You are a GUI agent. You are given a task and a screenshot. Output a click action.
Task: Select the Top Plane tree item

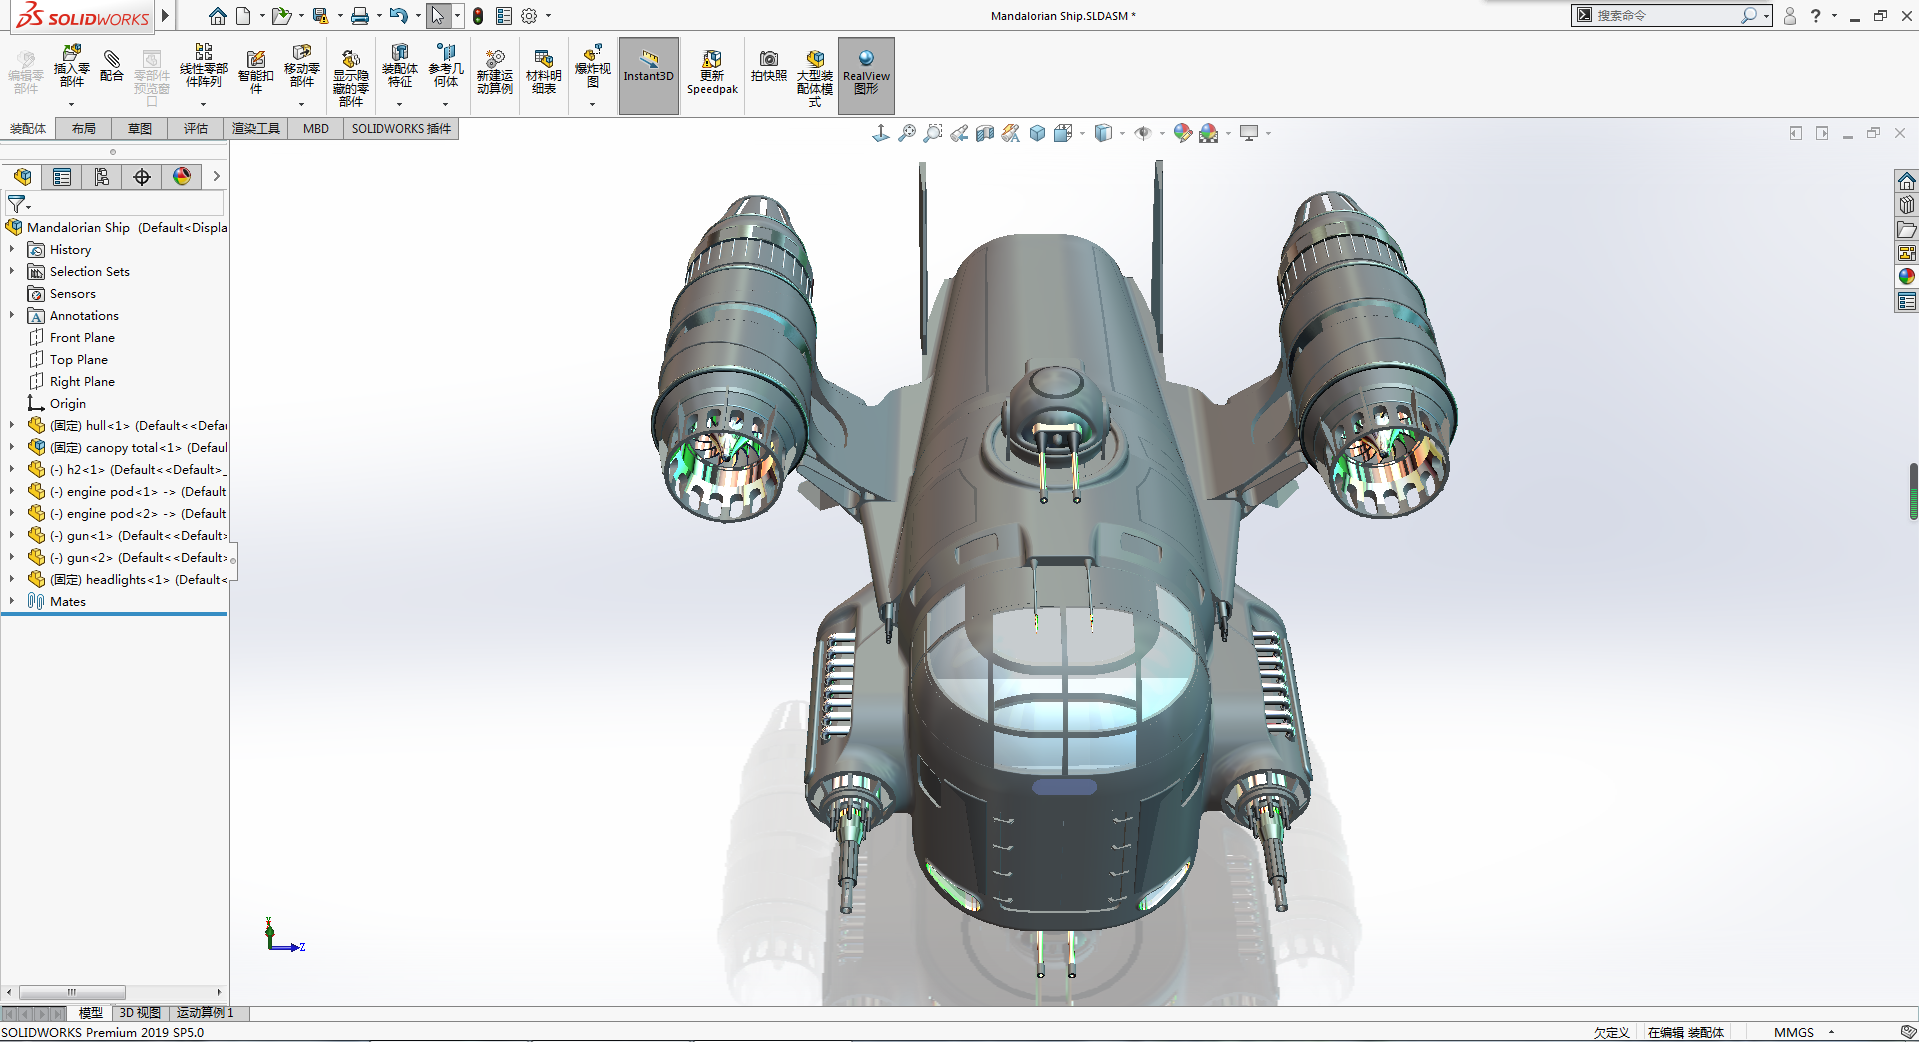coord(79,360)
